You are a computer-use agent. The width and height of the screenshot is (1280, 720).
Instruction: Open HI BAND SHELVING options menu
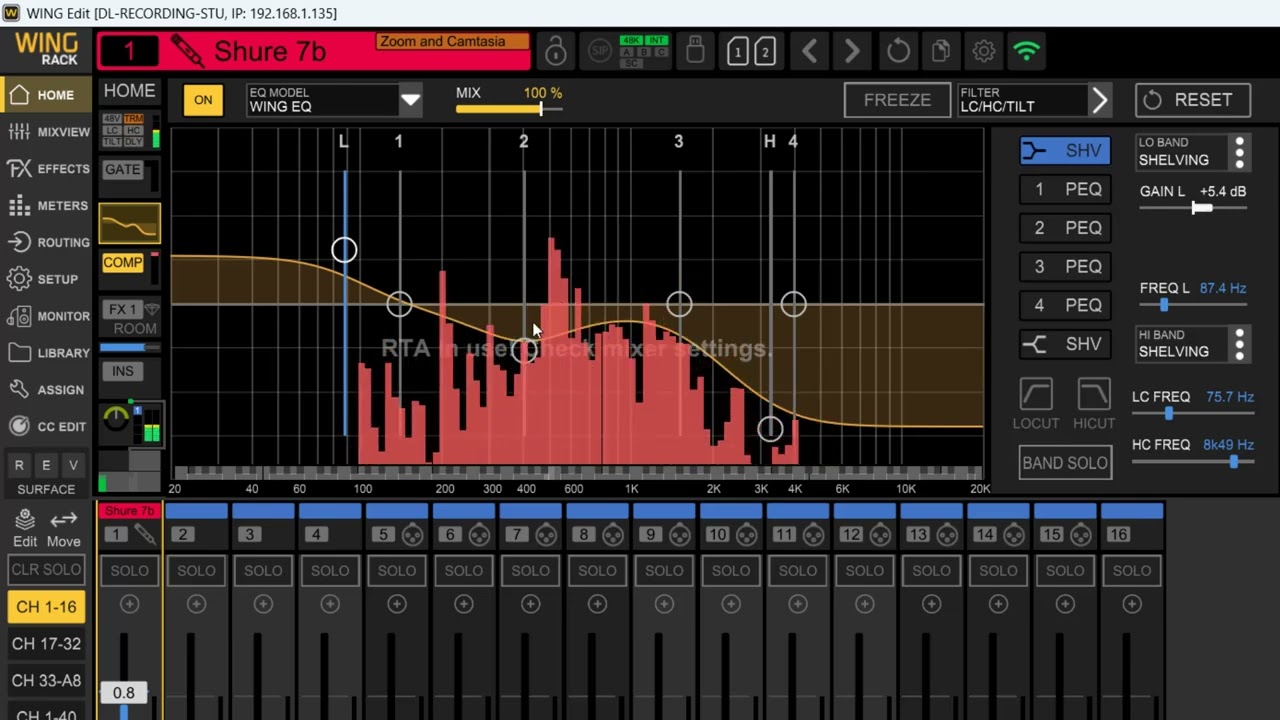(1240, 344)
